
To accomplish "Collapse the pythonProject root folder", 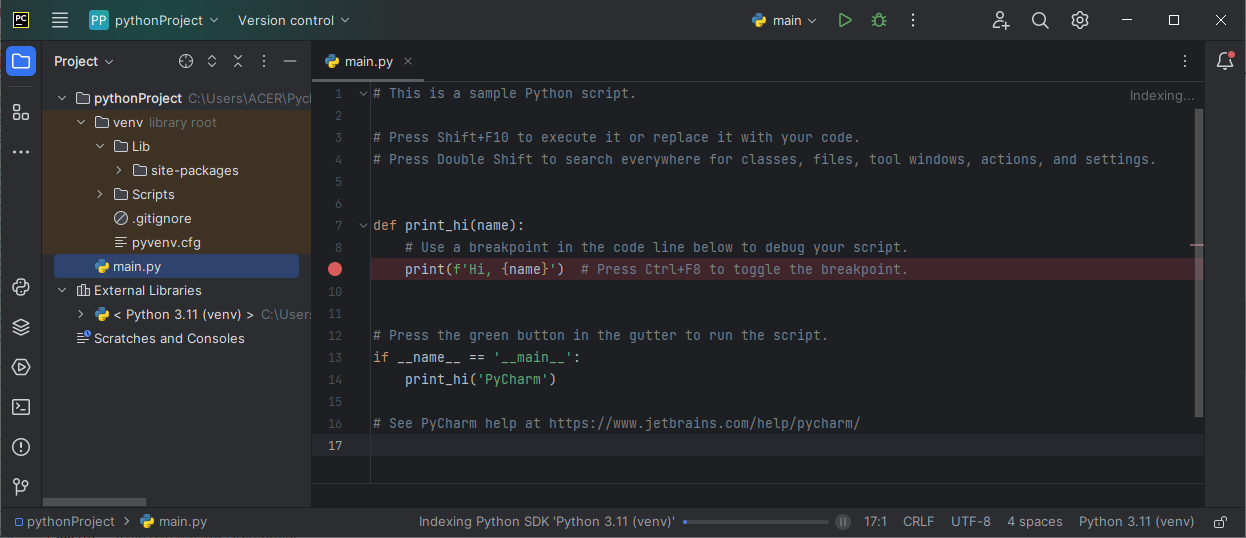I will (62, 98).
